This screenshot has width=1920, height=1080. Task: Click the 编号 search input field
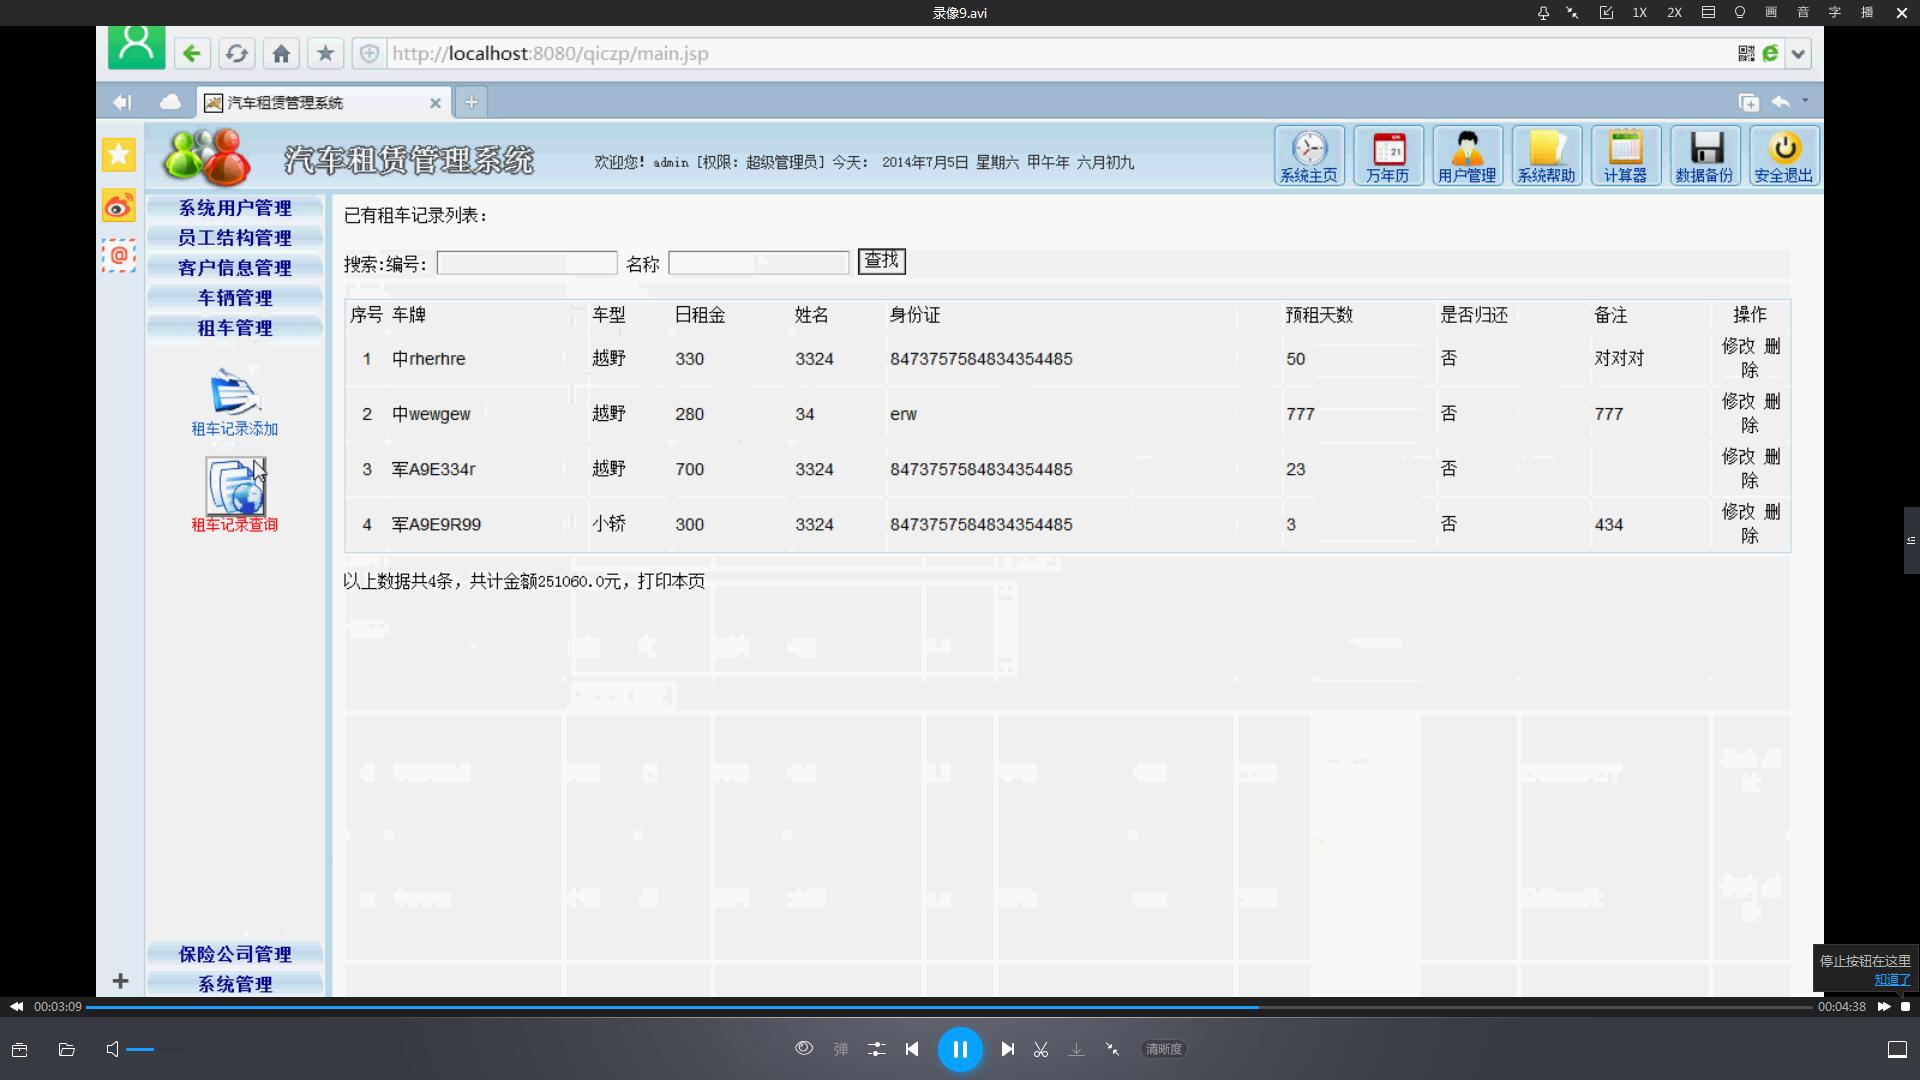pos(527,263)
